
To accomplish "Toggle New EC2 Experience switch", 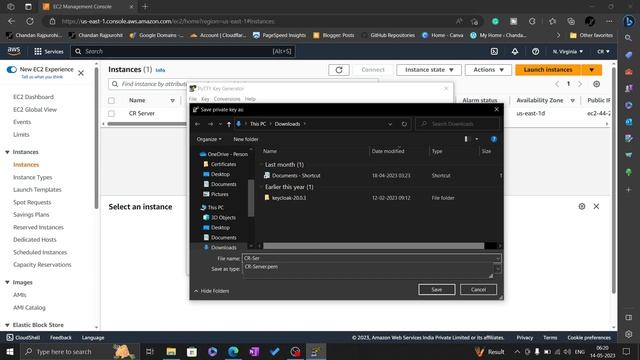I will [x=11, y=69].
